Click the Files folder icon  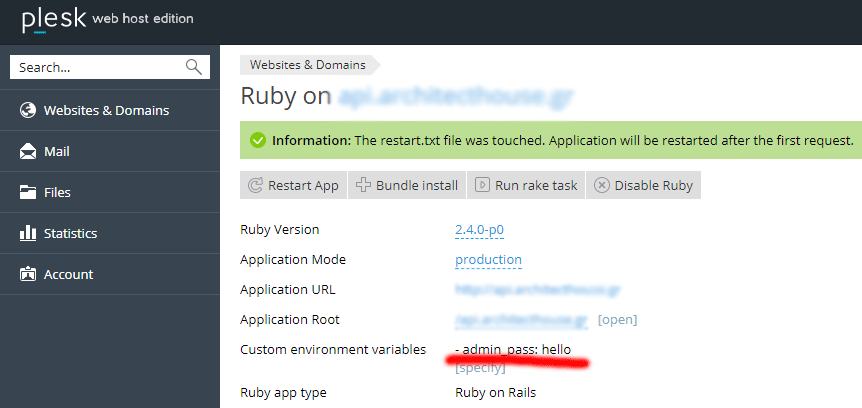pyautogui.click(x=28, y=192)
